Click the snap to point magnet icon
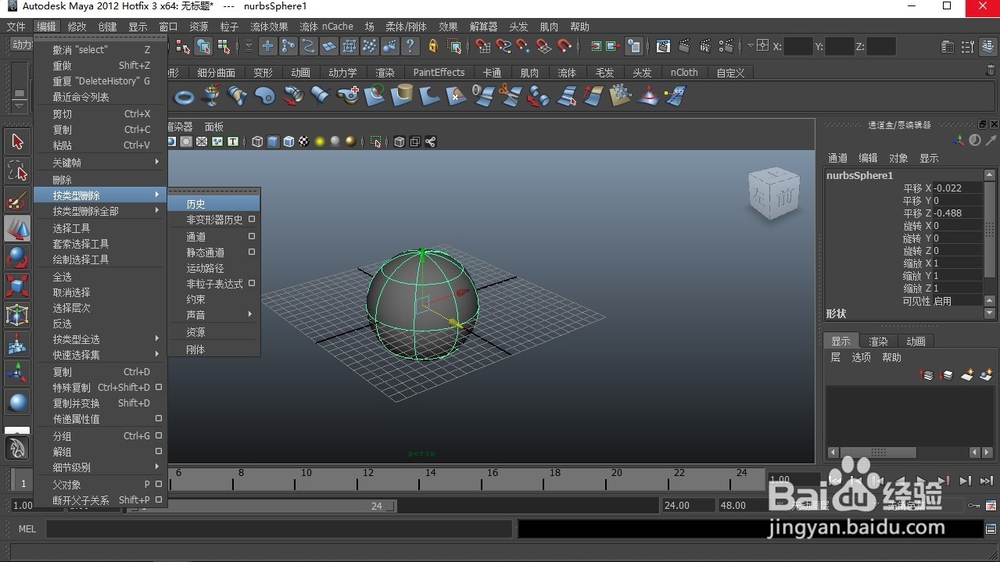1000x562 pixels. click(x=524, y=46)
